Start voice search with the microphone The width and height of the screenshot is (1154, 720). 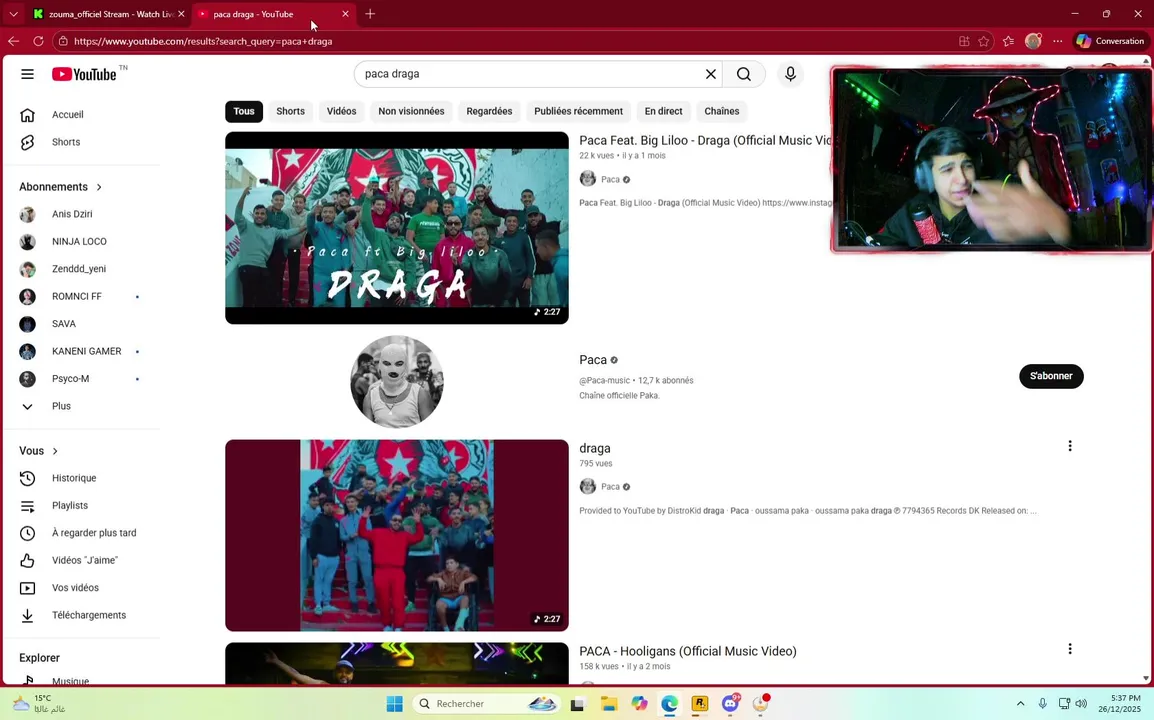point(790,74)
